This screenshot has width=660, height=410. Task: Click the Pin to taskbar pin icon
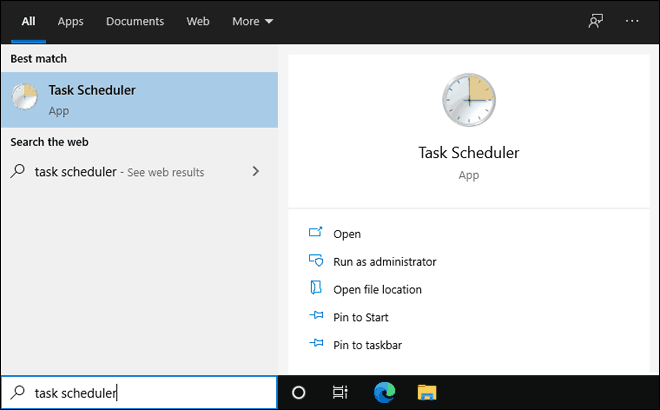pos(316,343)
